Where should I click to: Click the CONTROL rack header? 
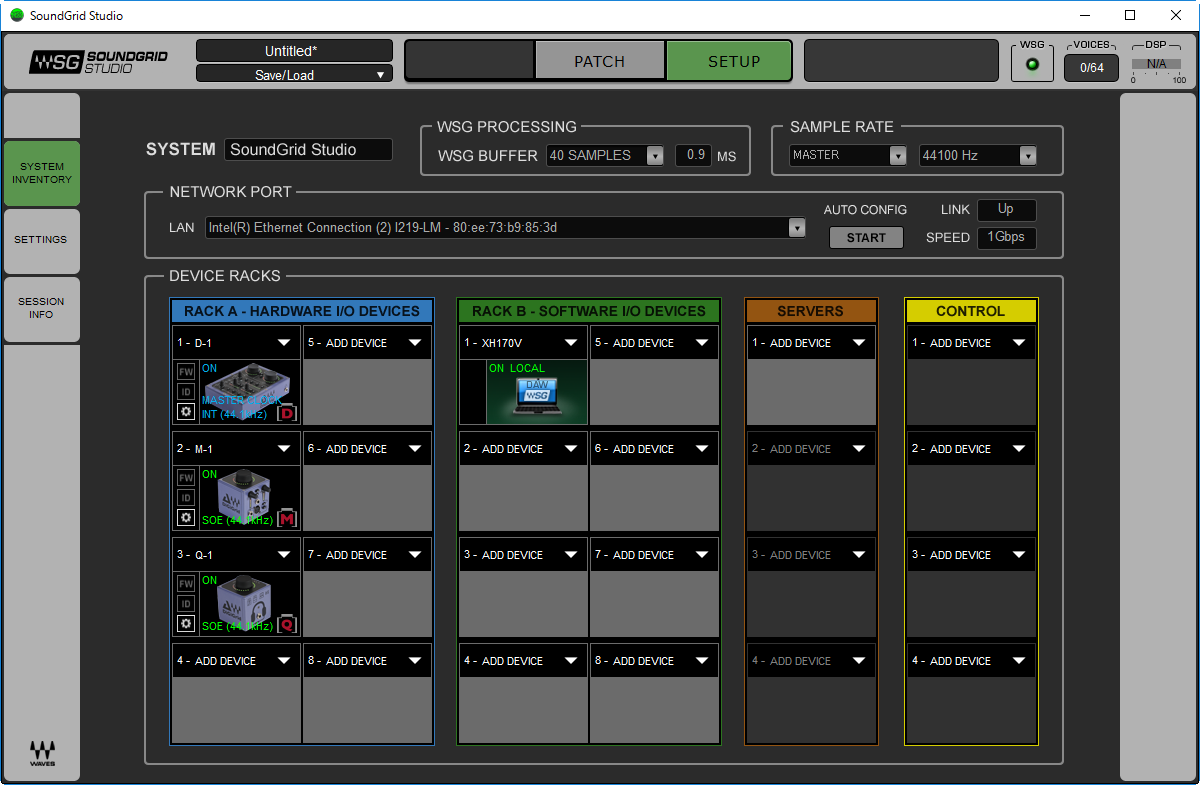971,311
